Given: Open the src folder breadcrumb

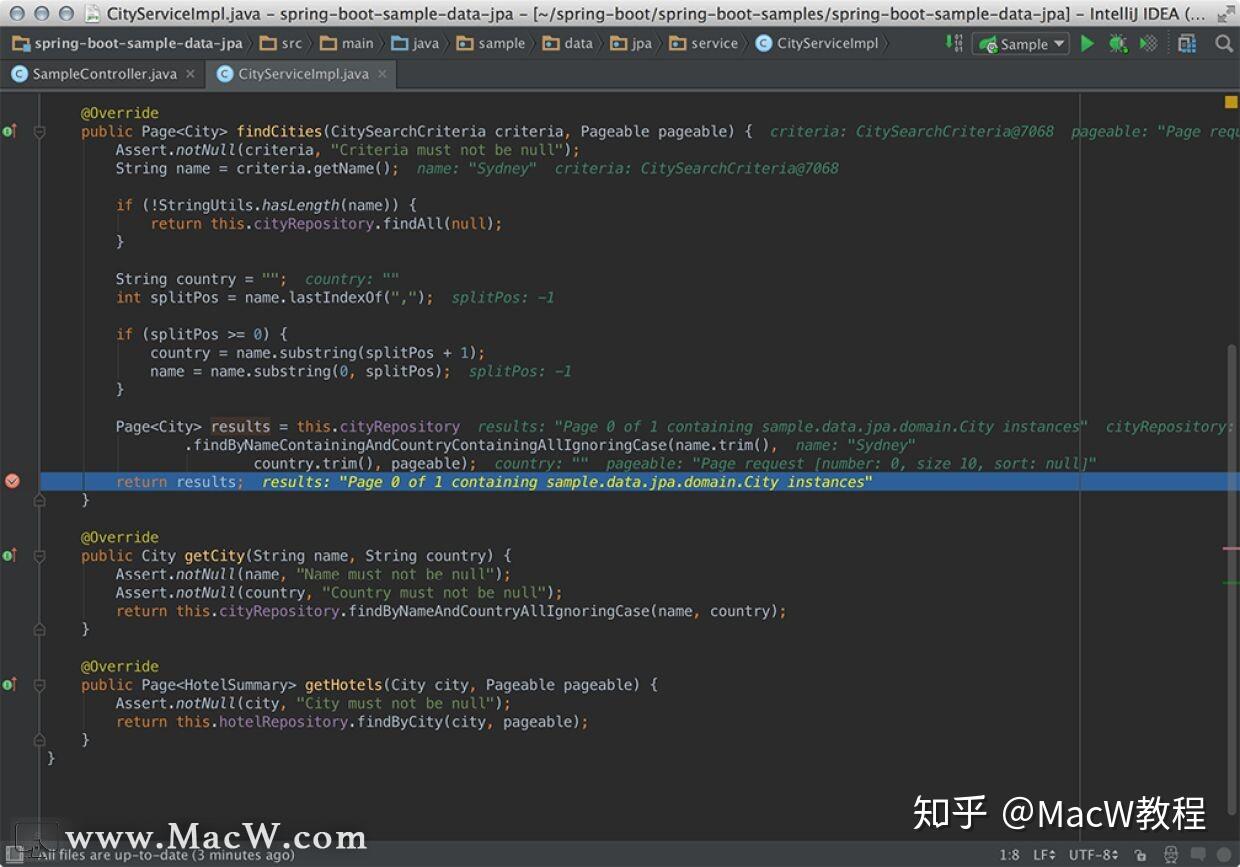Looking at the screenshot, I should (281, 43).
